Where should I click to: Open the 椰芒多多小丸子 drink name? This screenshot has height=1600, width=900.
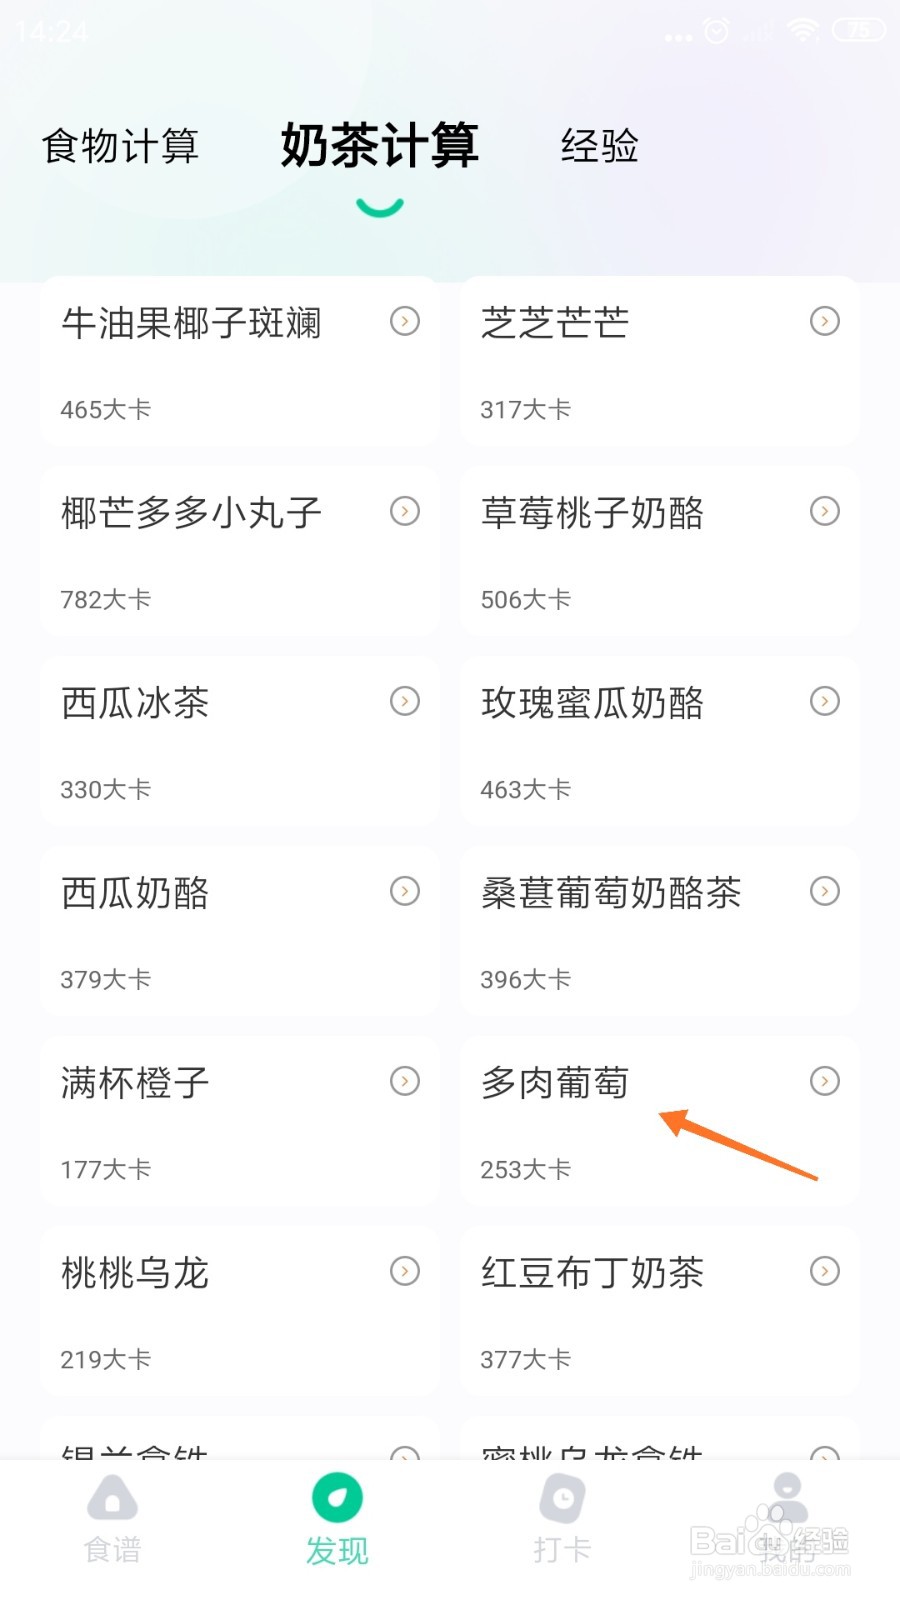tap(191, 513)
